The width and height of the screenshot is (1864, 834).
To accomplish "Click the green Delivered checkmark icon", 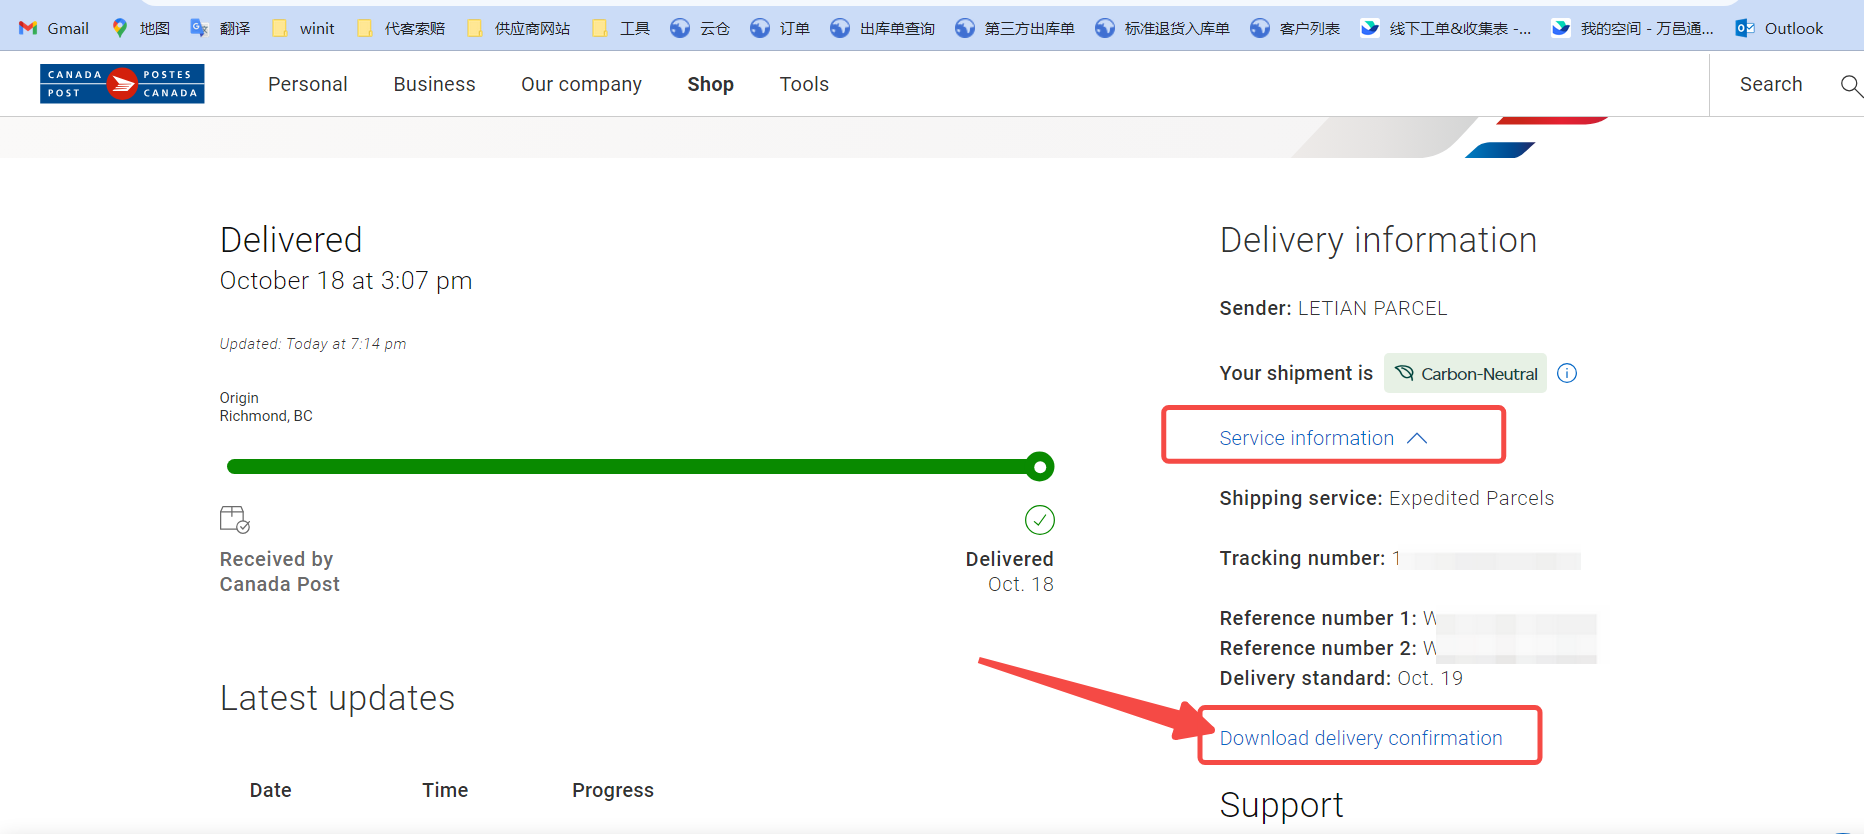I will [1040, 520].
